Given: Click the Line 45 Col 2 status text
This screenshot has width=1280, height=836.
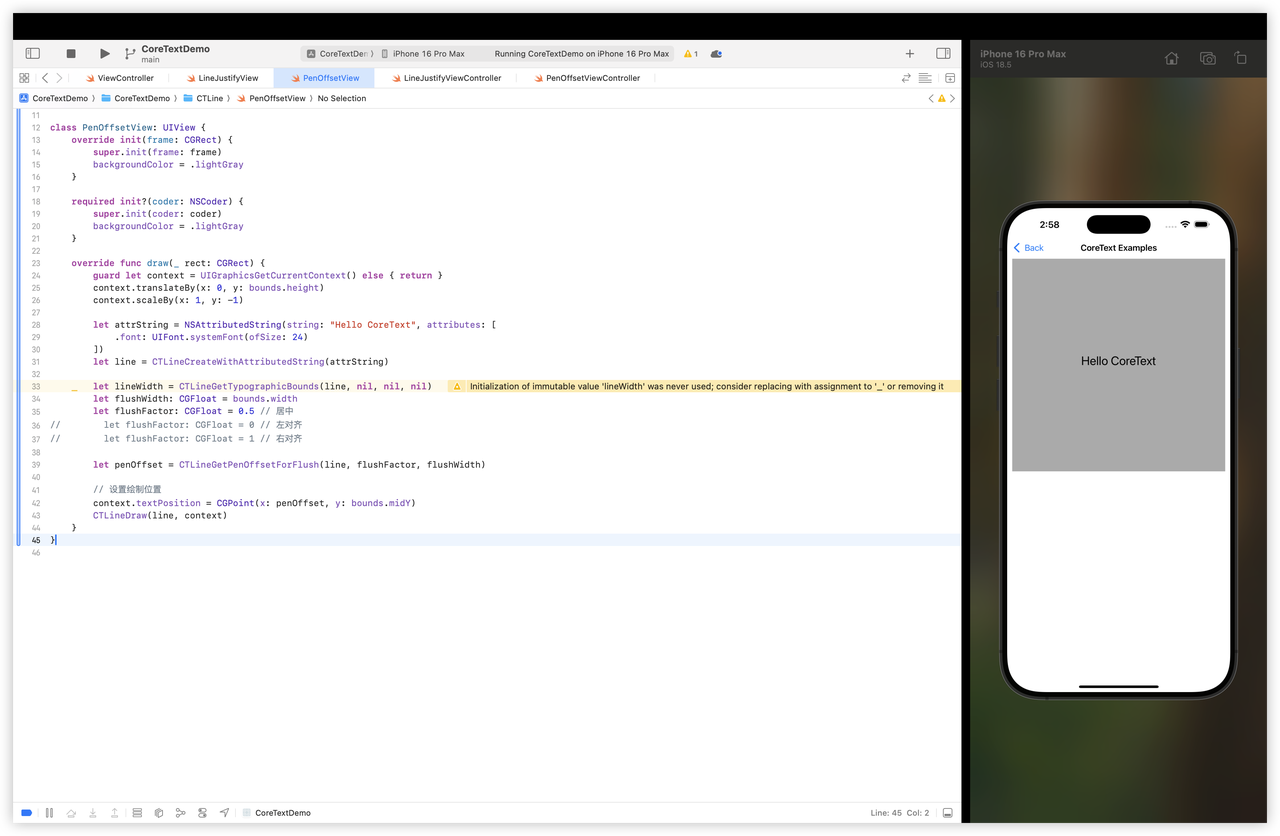Looking at the screenshot, I should coord(900,813).
